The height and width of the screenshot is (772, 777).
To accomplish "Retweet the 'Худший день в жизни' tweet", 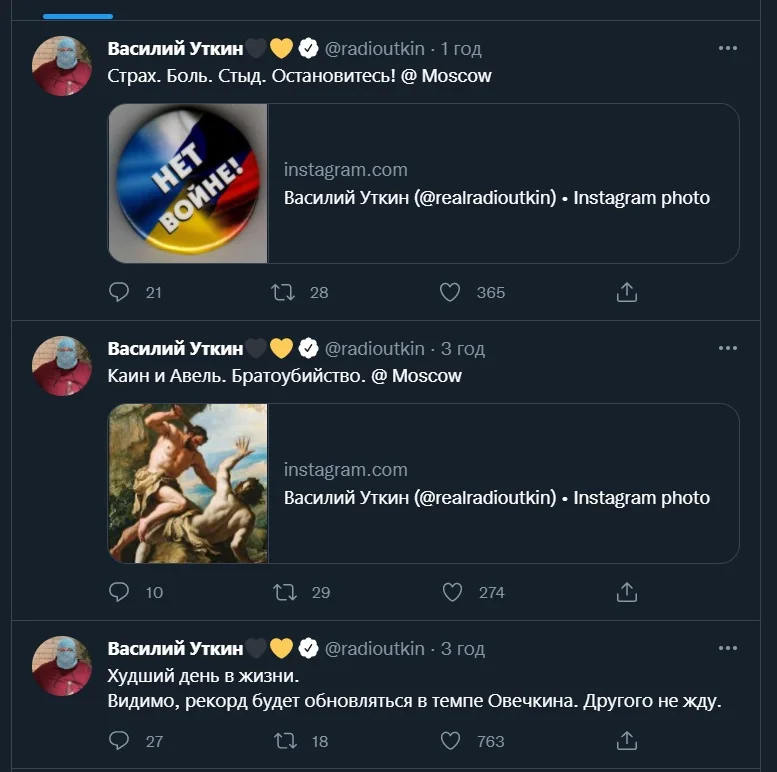I will pyautogui.click(x=285, y=741).
